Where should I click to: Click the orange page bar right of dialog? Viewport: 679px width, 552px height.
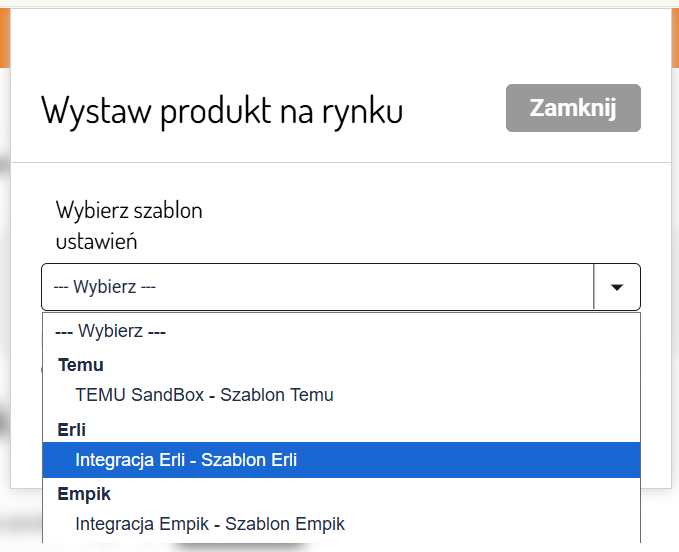pos(675,40)
